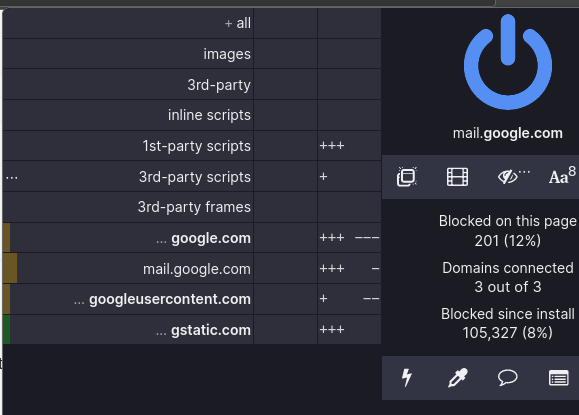Click the '3rd-party' row label

(219, 85)
